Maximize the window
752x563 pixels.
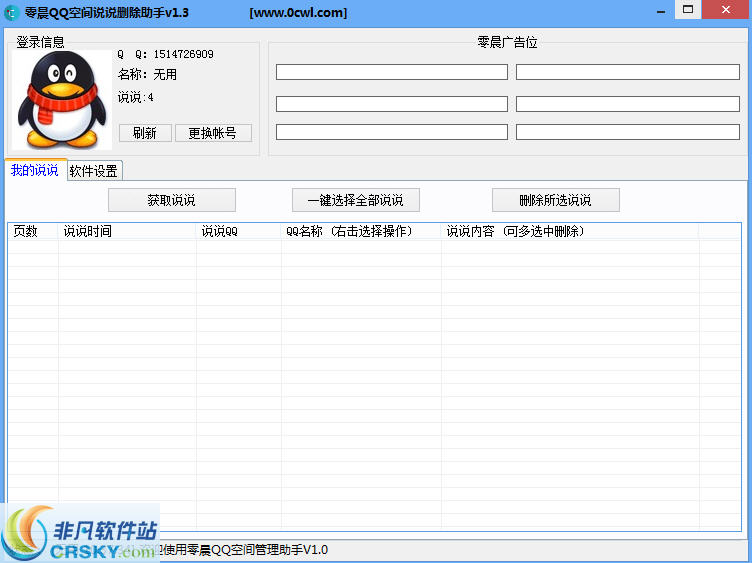pyautogui.click(x=688, y=10)
